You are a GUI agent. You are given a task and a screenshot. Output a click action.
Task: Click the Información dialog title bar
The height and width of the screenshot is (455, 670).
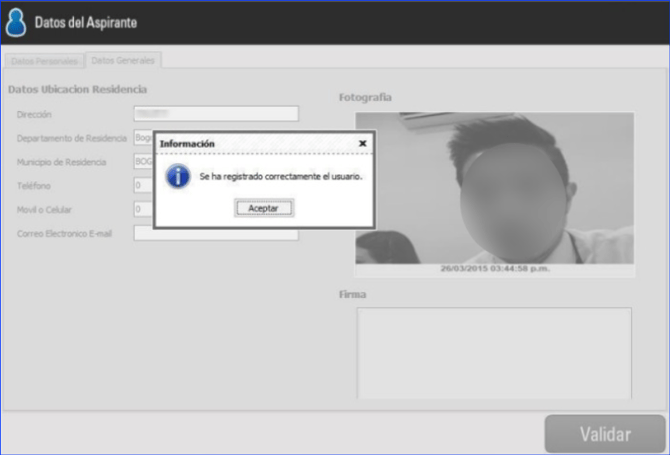[250, 144]
